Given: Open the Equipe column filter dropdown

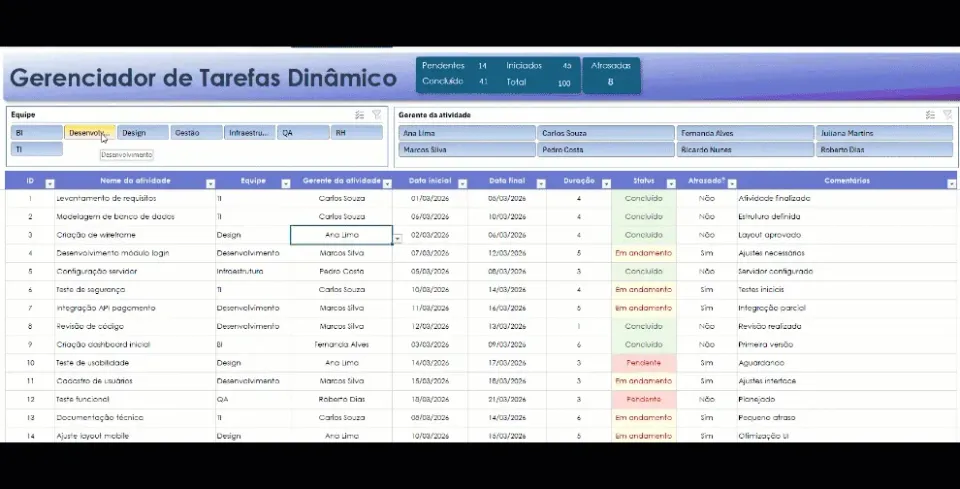Looking at the screenshot, I should point(285,184).
